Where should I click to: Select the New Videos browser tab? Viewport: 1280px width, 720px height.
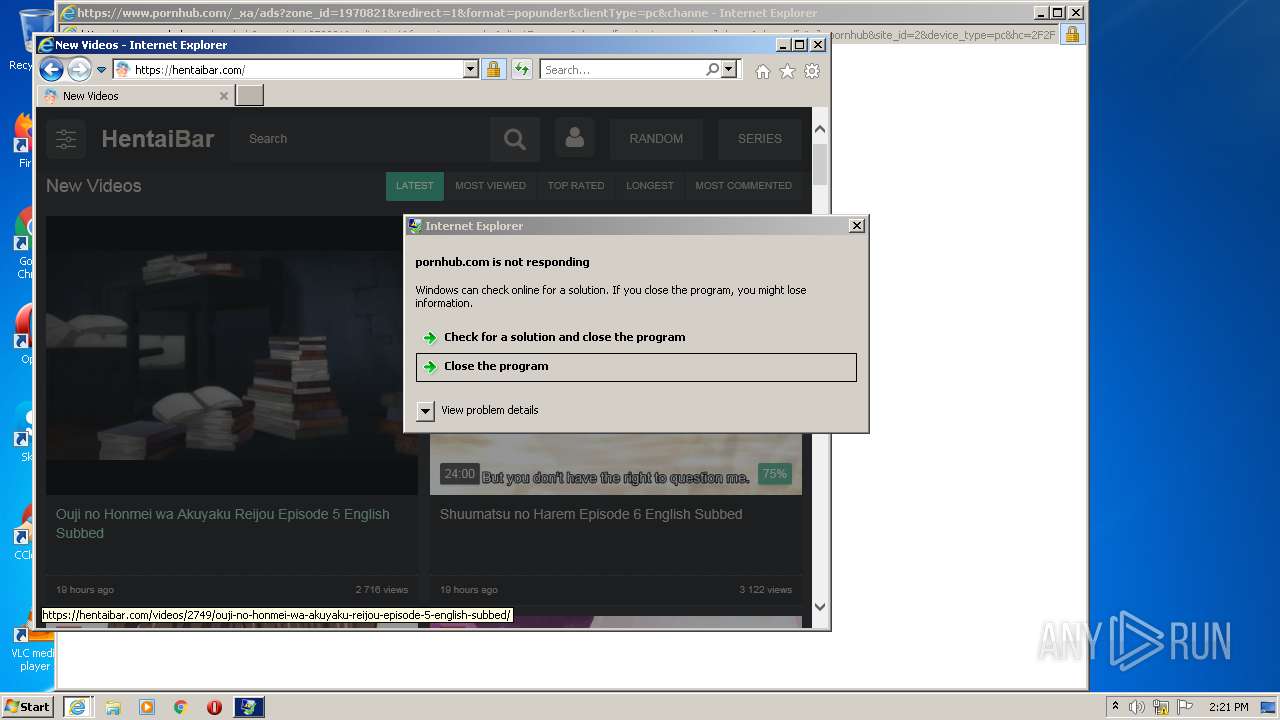[135, 96]
